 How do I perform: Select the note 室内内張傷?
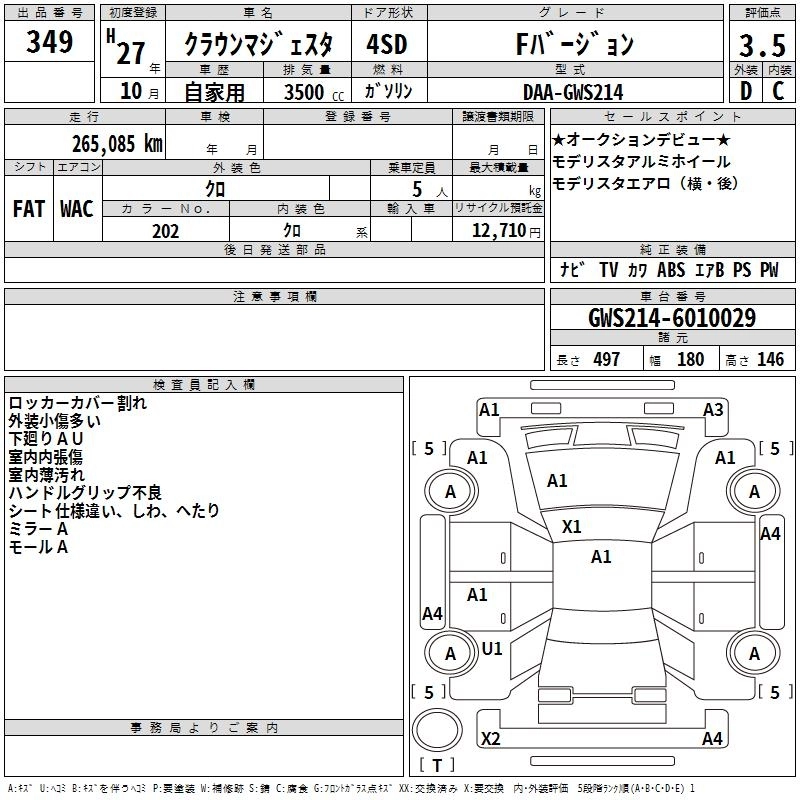45,457
